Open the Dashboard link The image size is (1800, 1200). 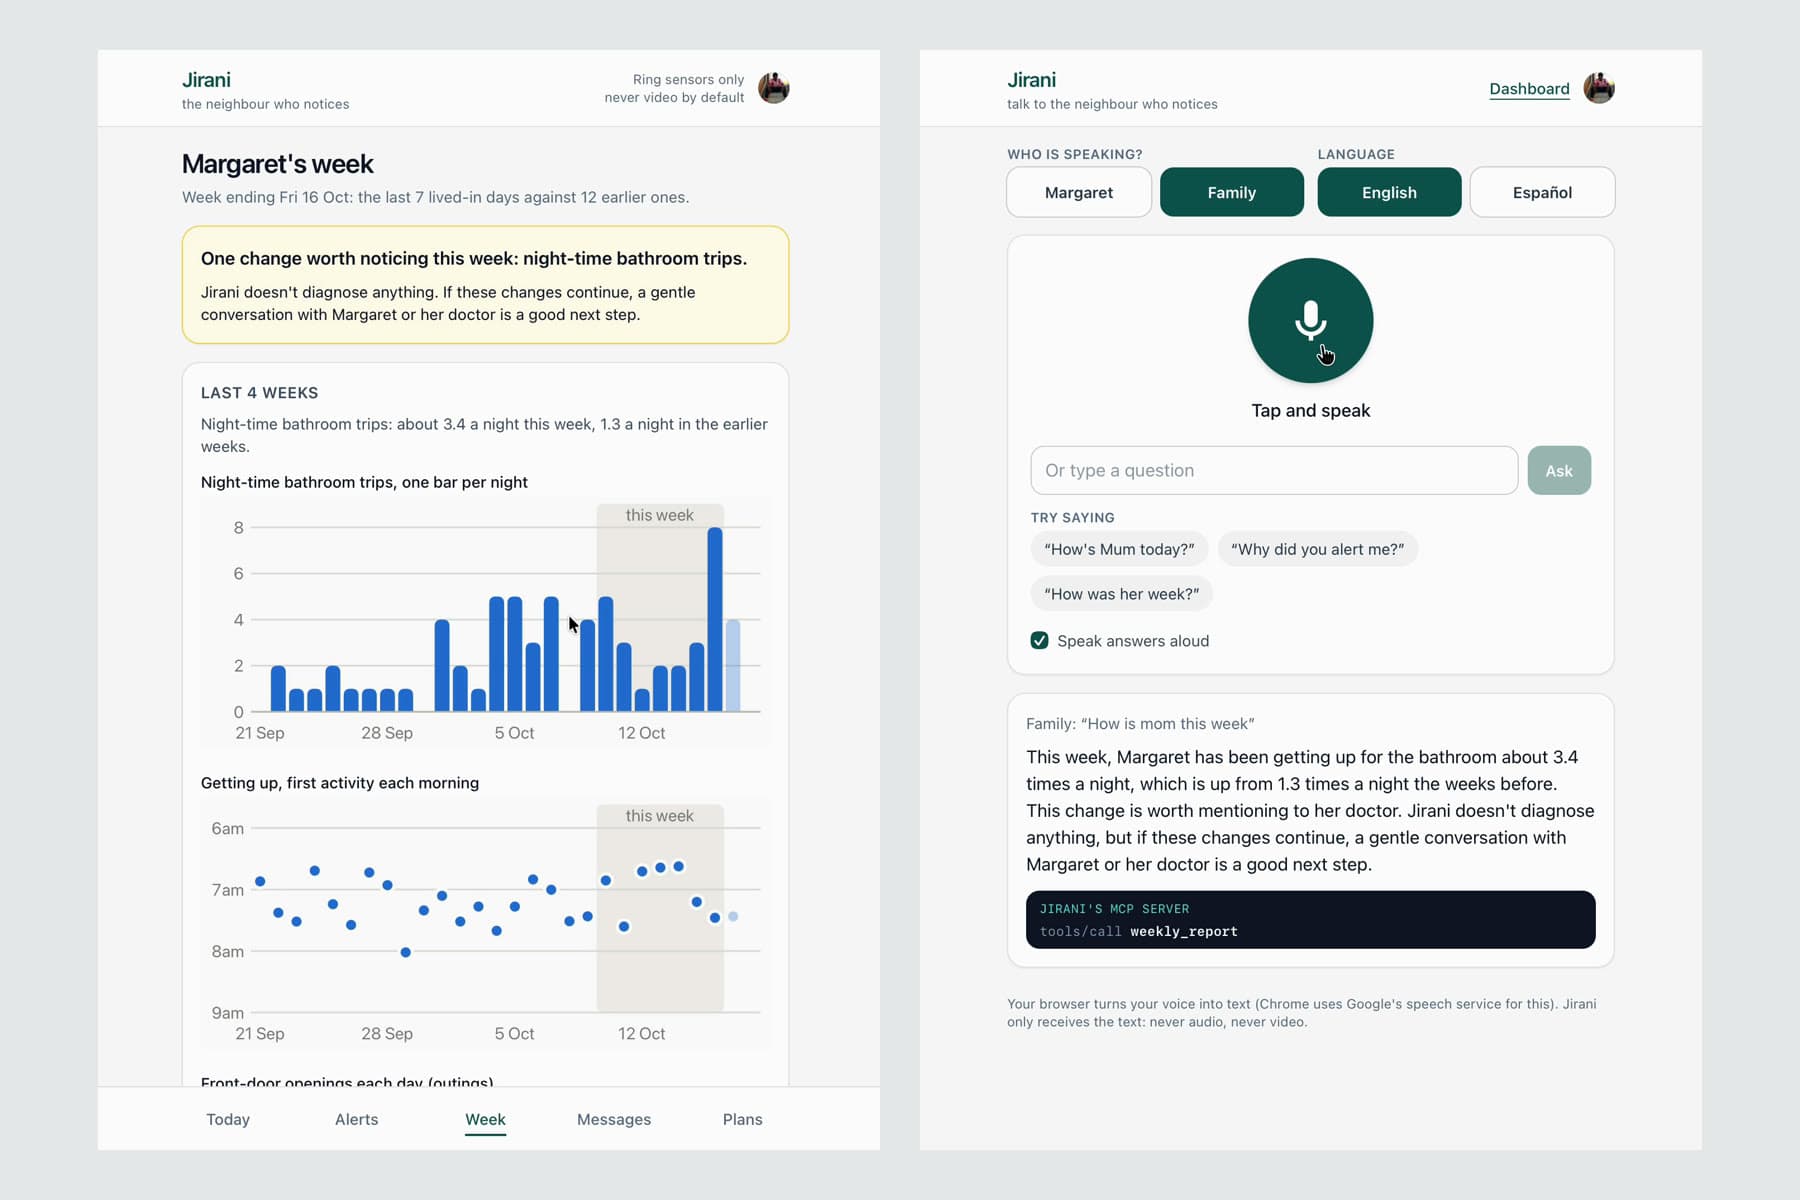coord(1529,89)
